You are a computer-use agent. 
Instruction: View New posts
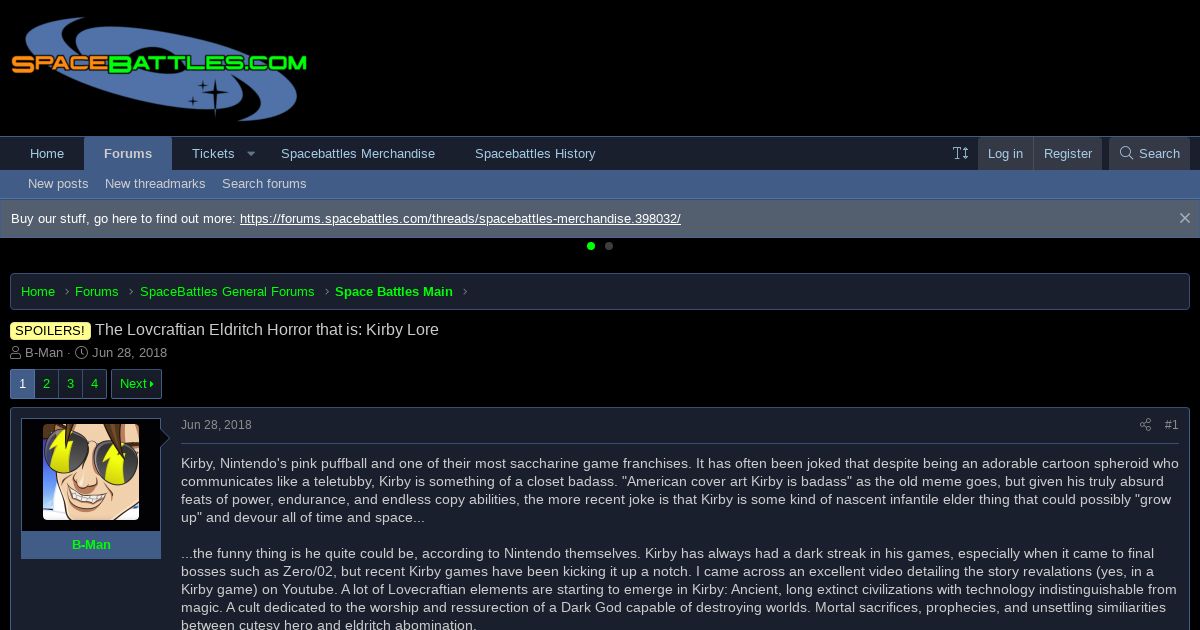(58, 184)
